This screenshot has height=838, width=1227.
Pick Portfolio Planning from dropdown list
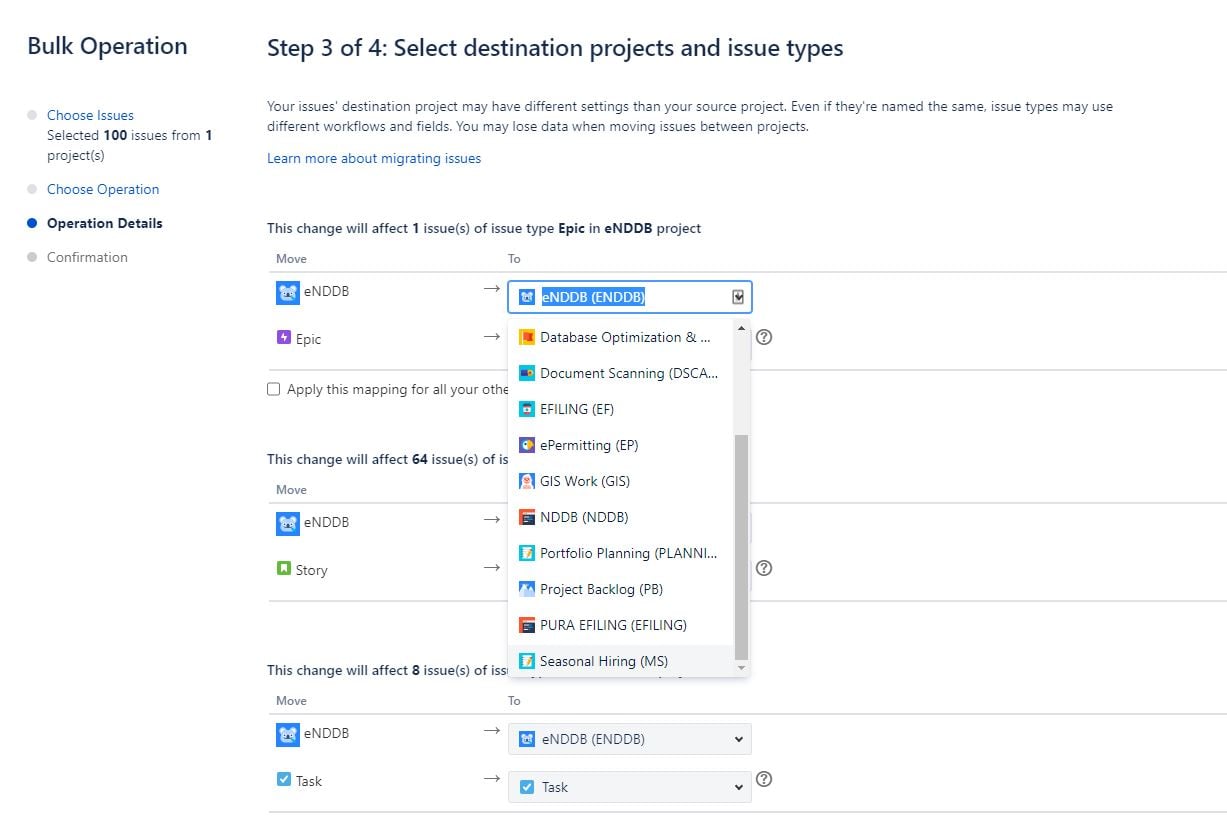[x=621, y=553]
